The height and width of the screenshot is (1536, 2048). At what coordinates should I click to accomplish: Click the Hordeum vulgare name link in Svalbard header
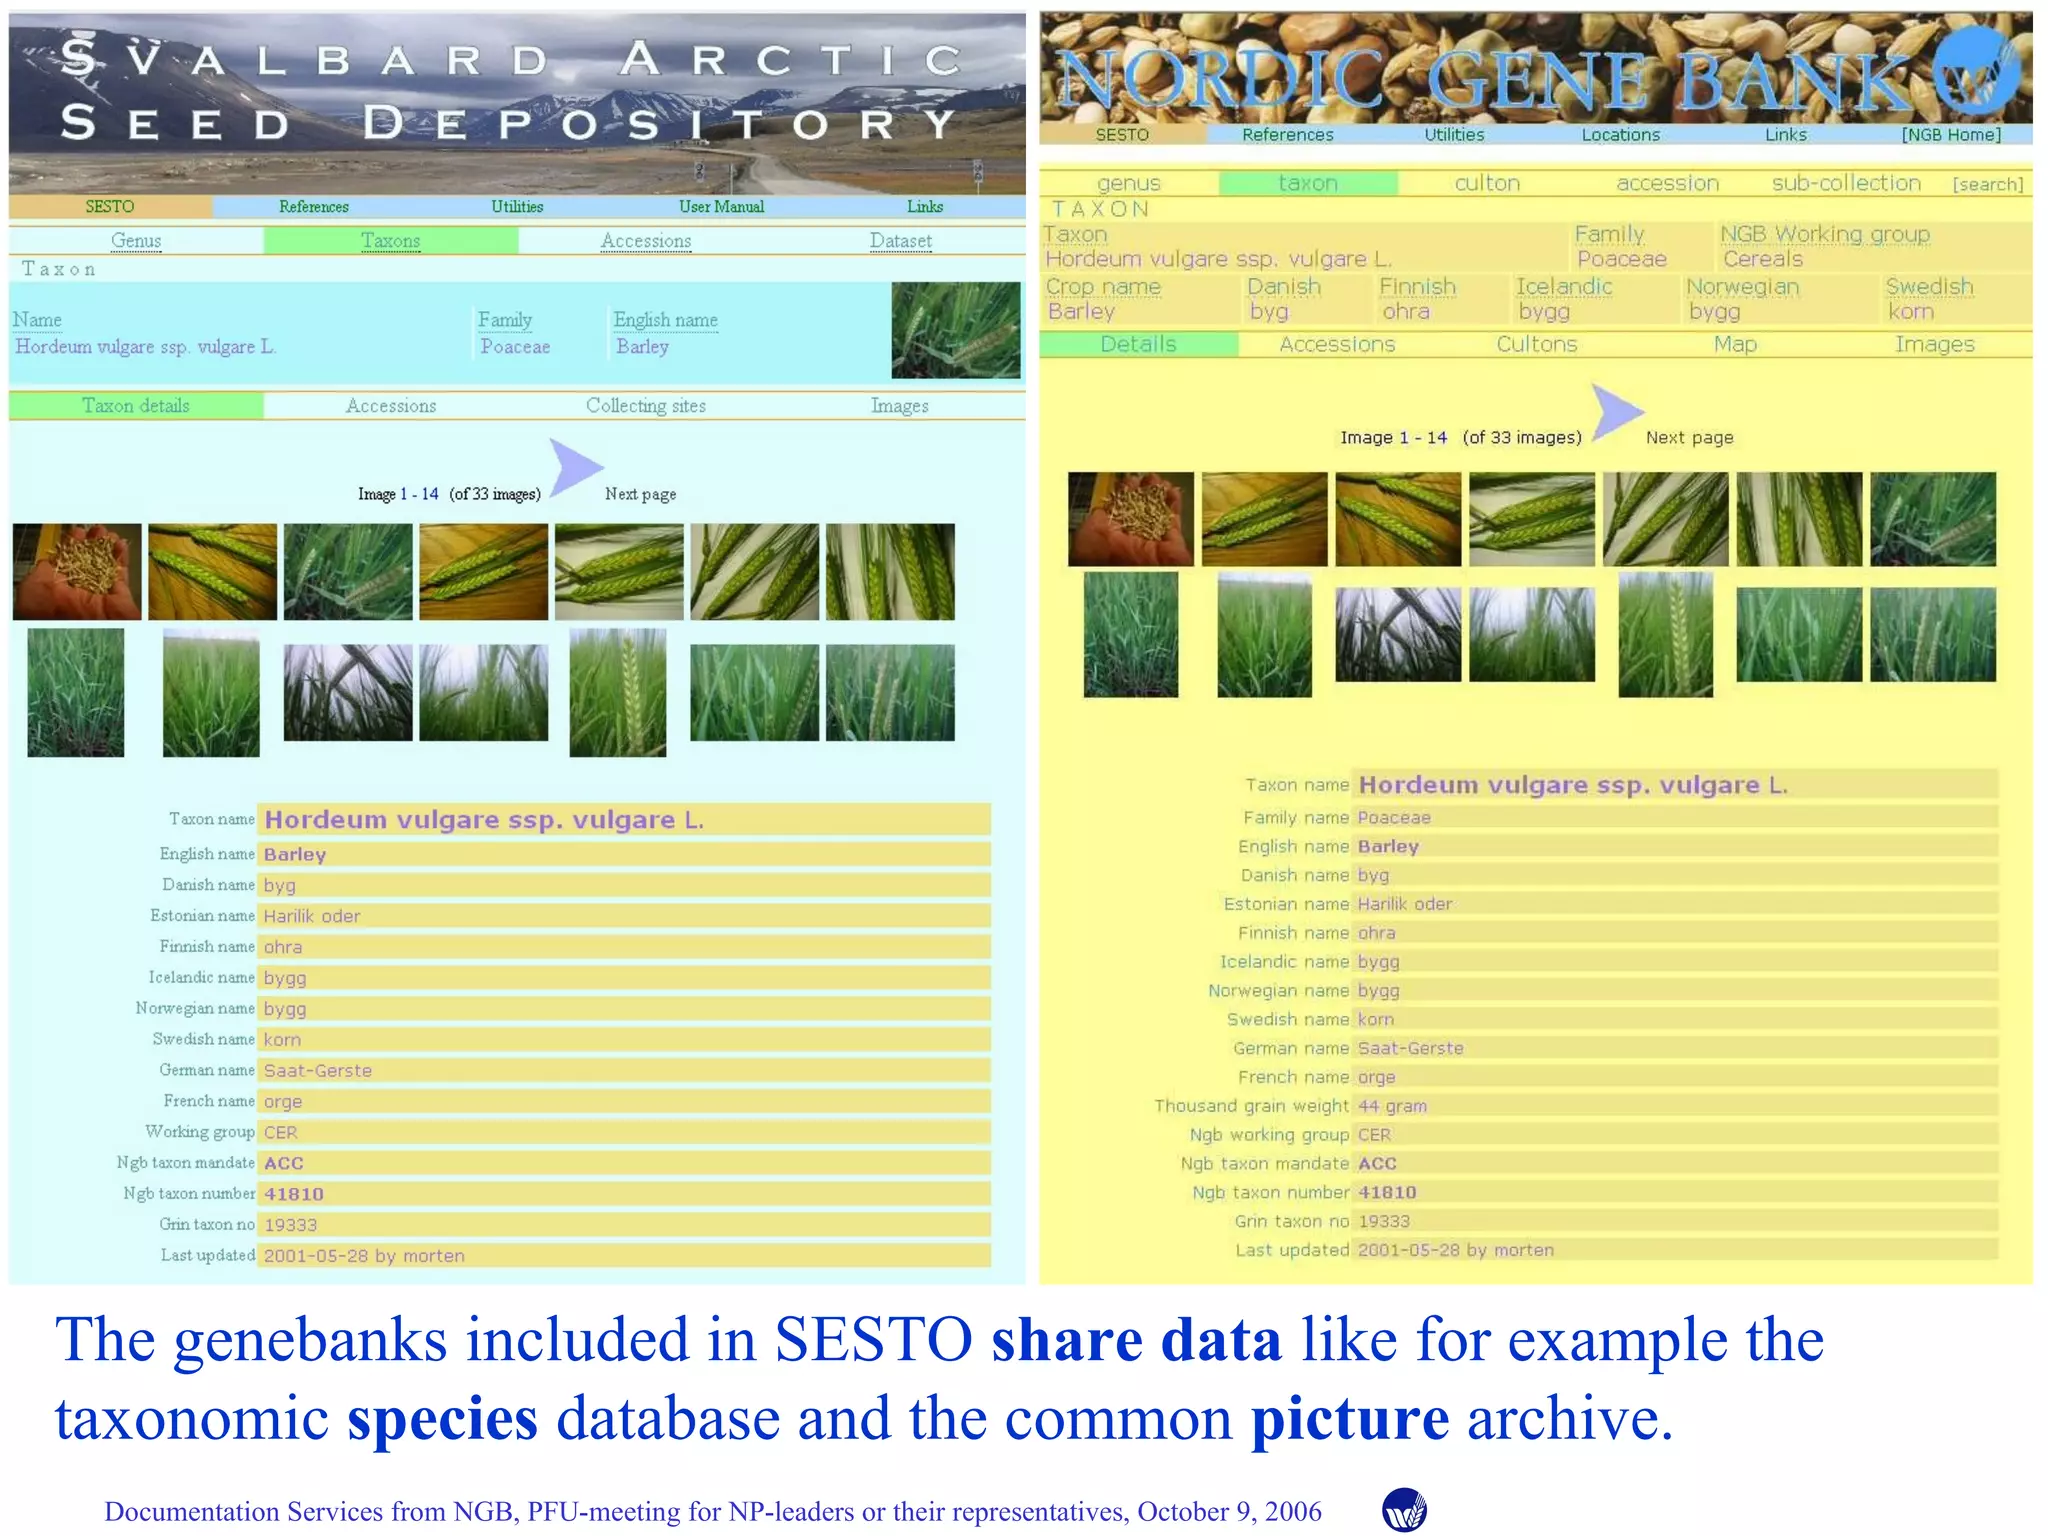point(145,347)
